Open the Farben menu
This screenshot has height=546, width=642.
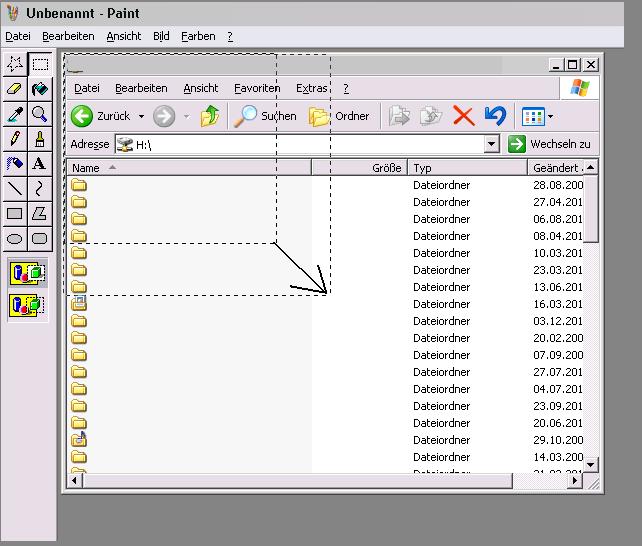pos(198,36)
